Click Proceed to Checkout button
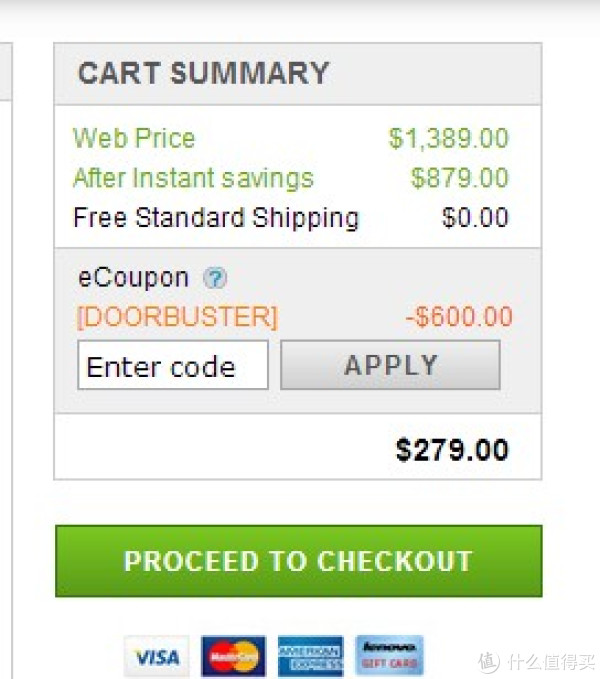Viewport: 600px width, 679px height. pos(299,561)
